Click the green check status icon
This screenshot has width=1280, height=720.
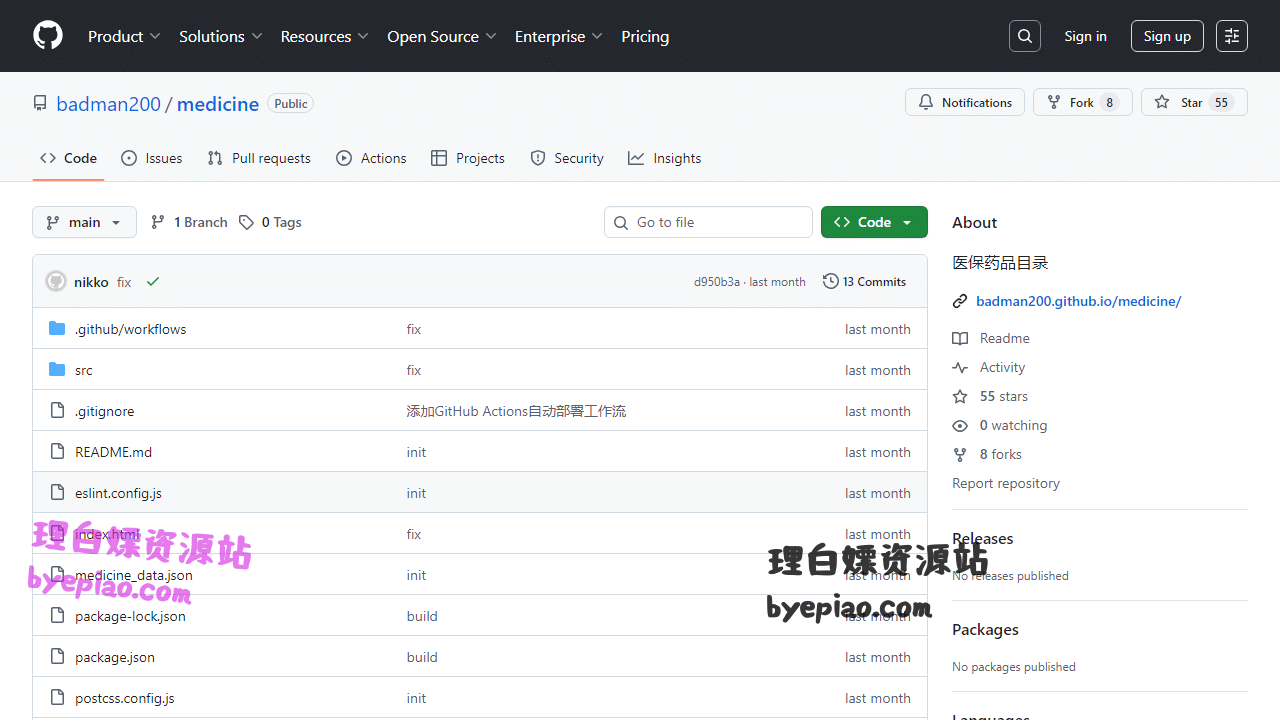tap(153, 282)
